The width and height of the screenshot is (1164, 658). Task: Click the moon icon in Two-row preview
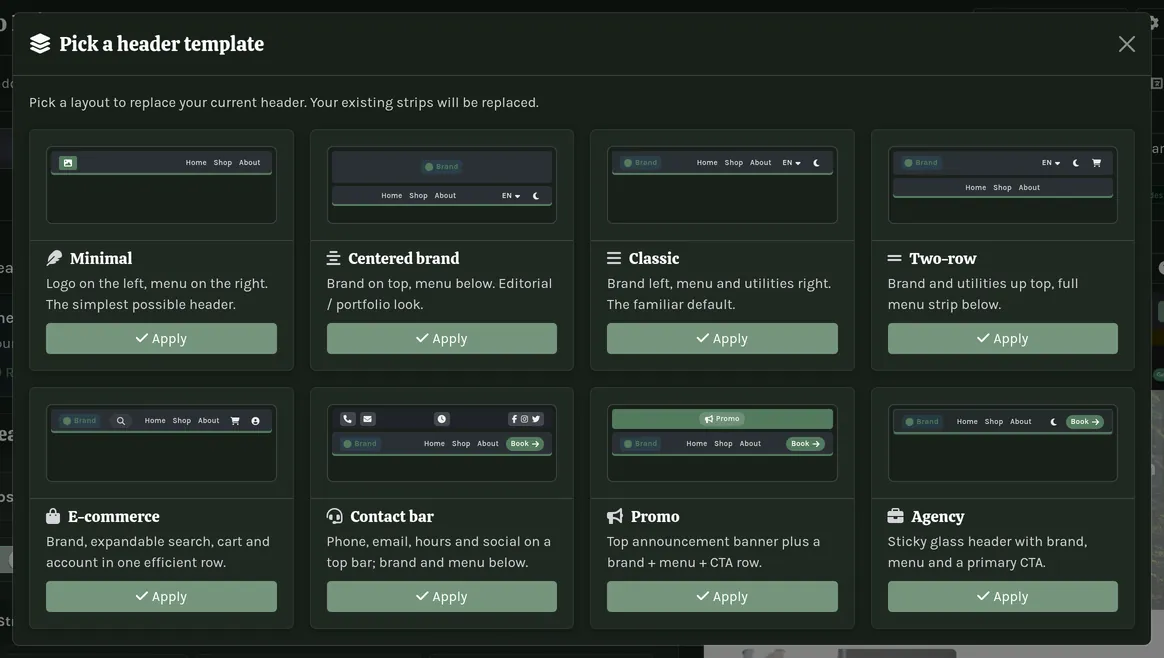1076,163
